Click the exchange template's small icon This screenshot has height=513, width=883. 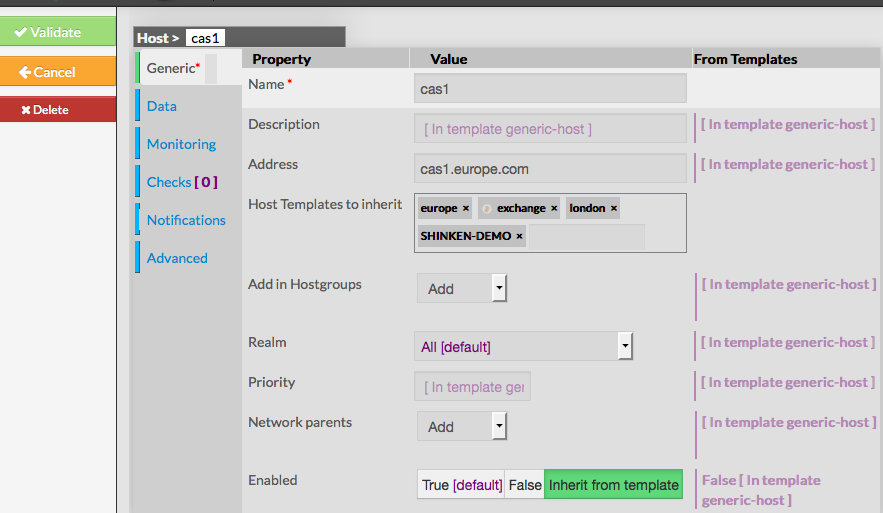point(487,208)
